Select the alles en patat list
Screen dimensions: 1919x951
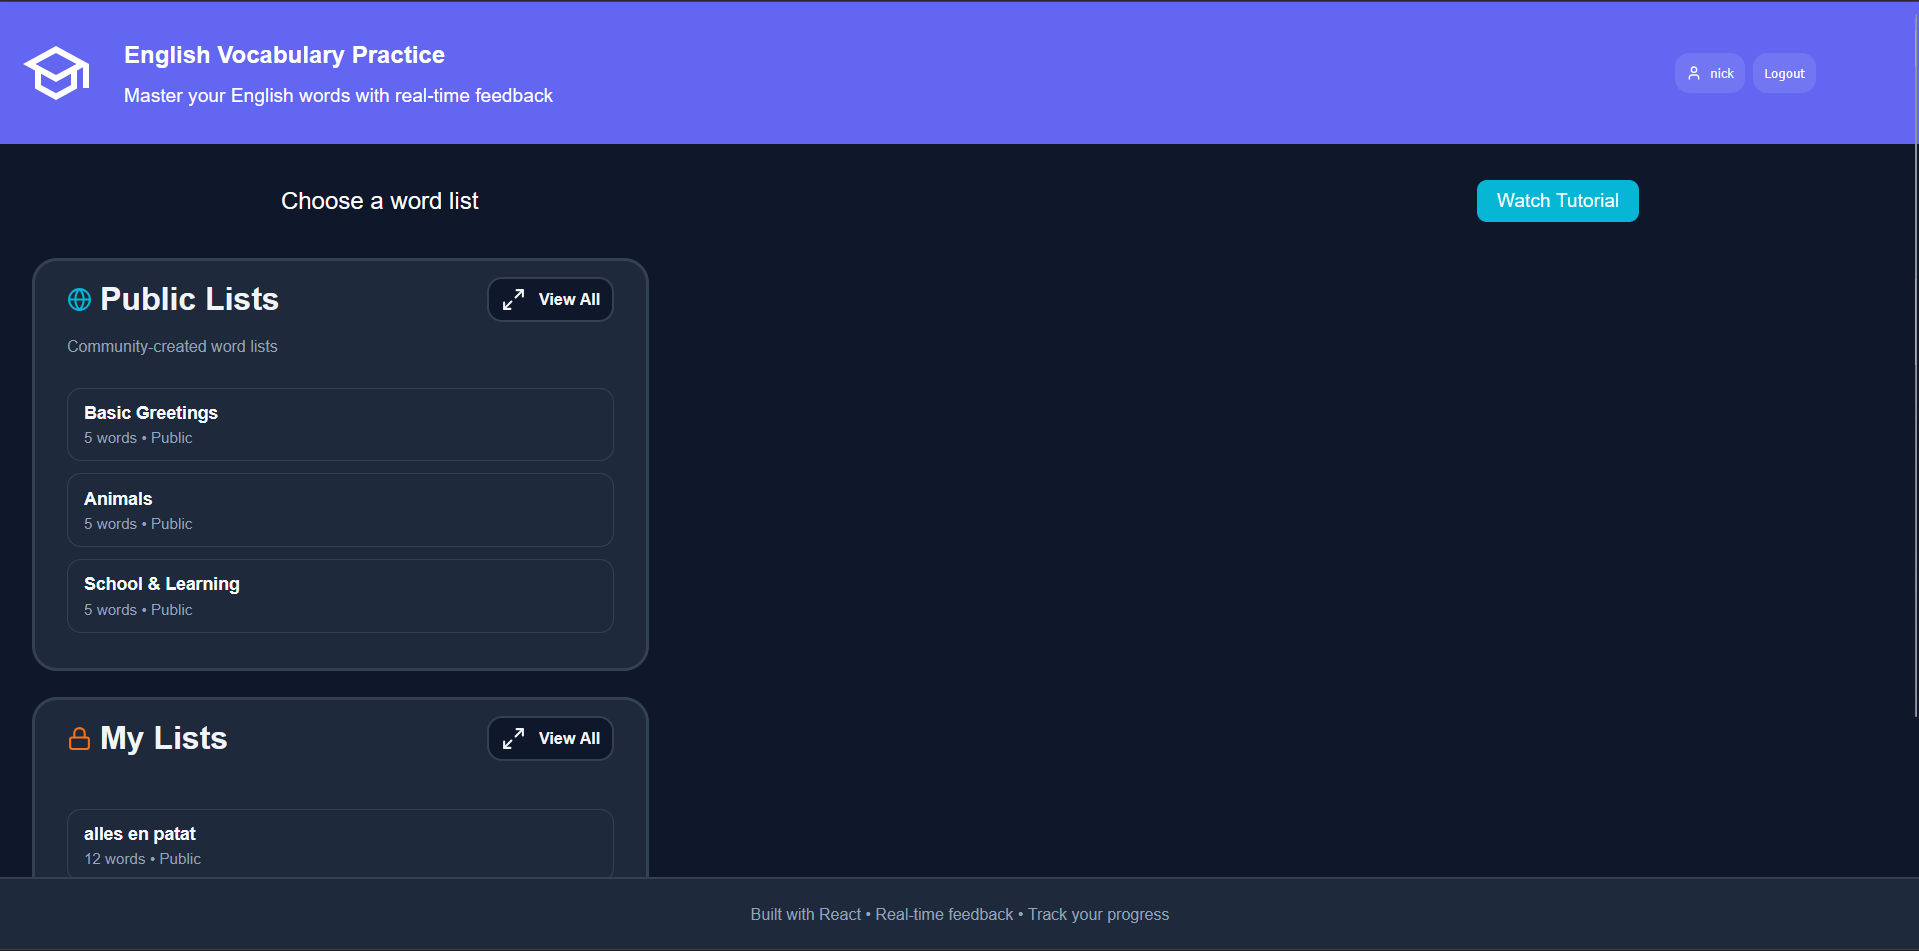340,844
